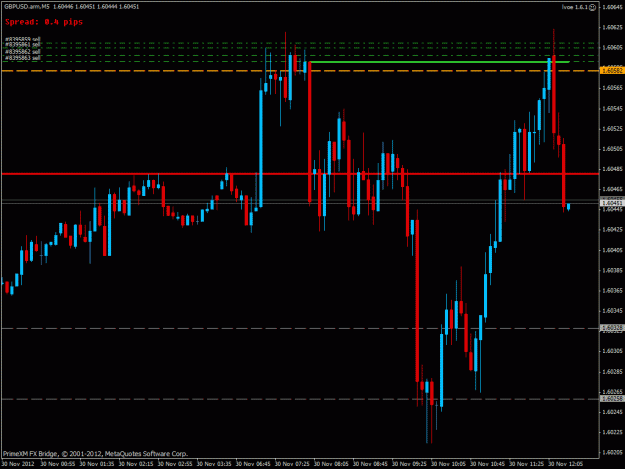Screen dimensions: 625x469
Task: Click the 1.60425 price scale value
Action: click(x=612, y=230)
